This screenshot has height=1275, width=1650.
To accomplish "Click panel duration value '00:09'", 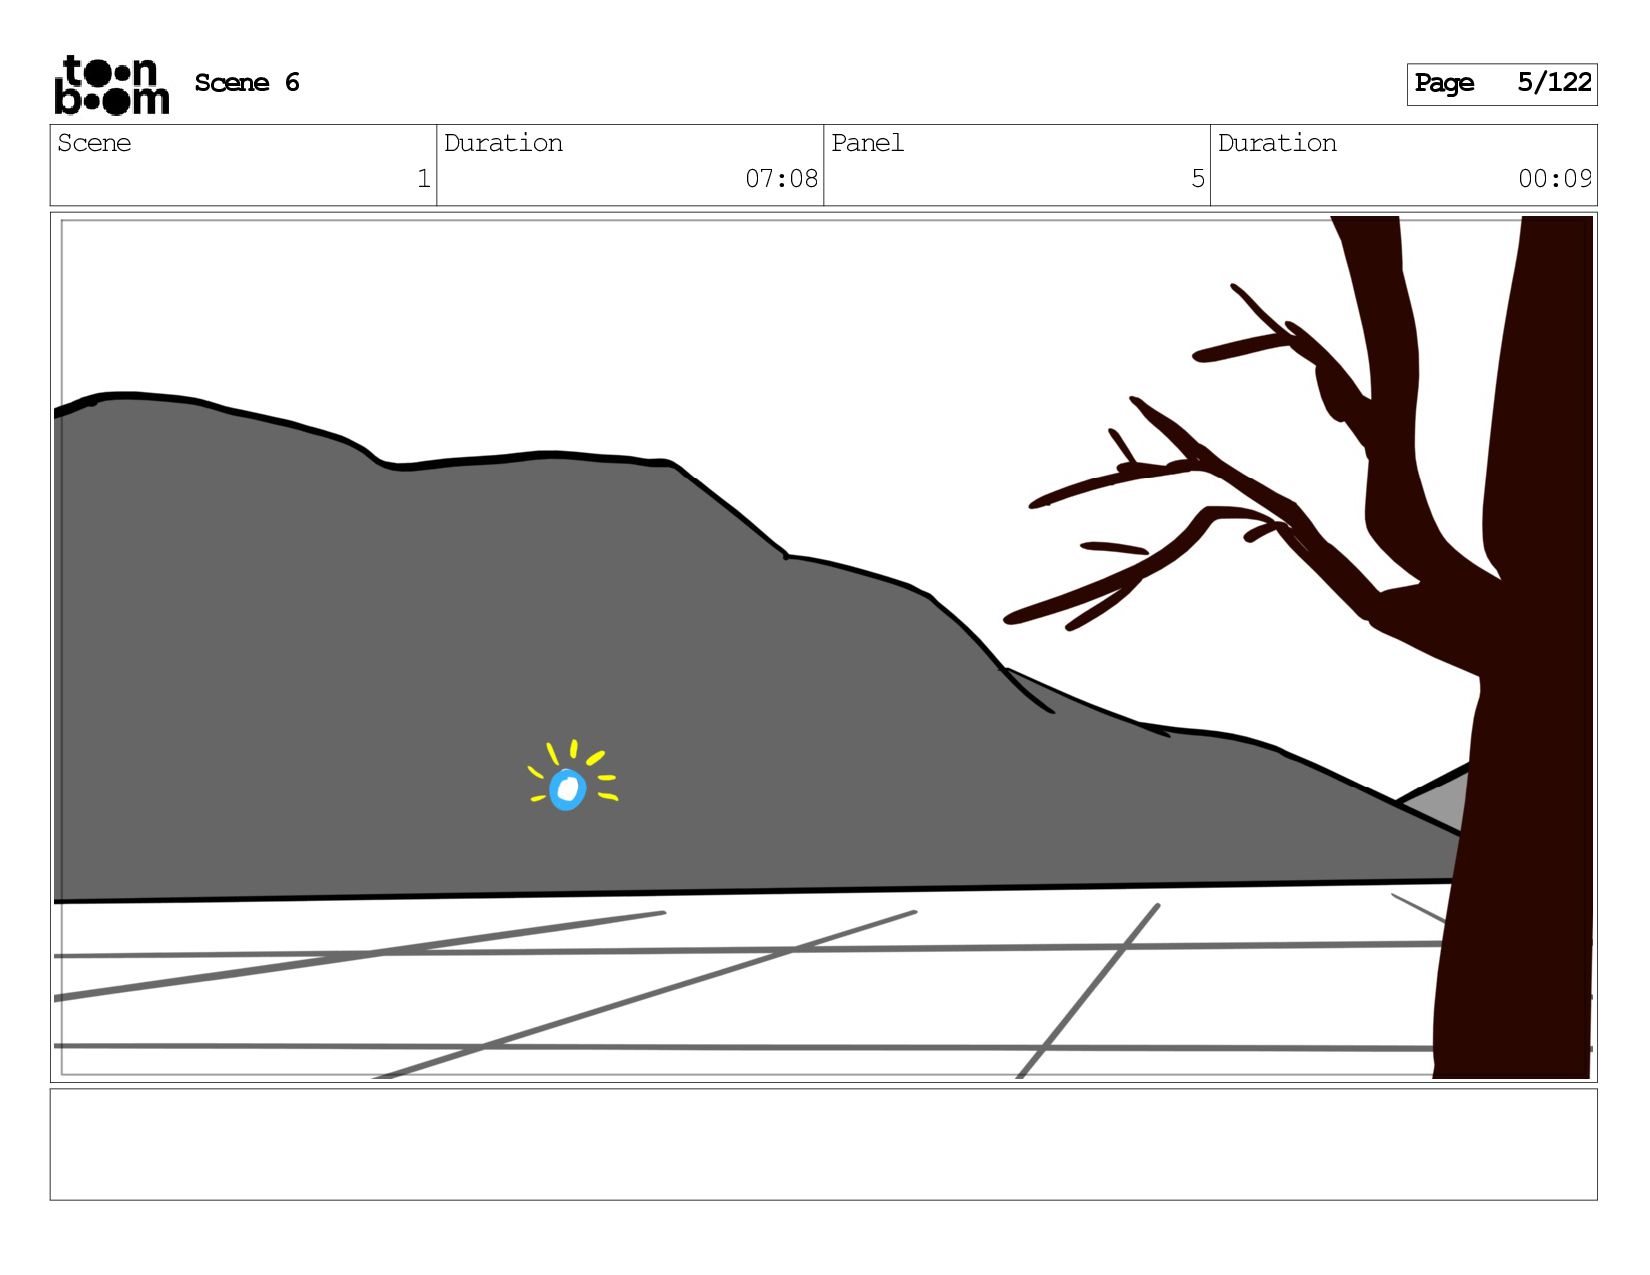I will click(x=1554, y=179).
